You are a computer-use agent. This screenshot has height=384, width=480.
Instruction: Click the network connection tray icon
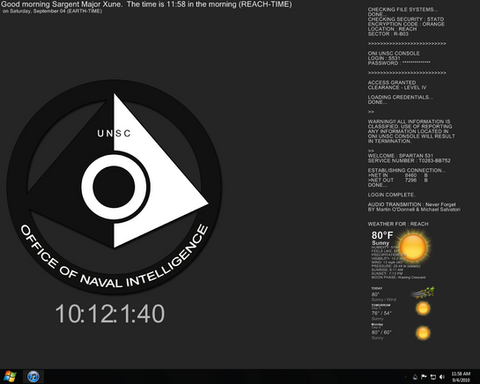[x=433, y=377]
